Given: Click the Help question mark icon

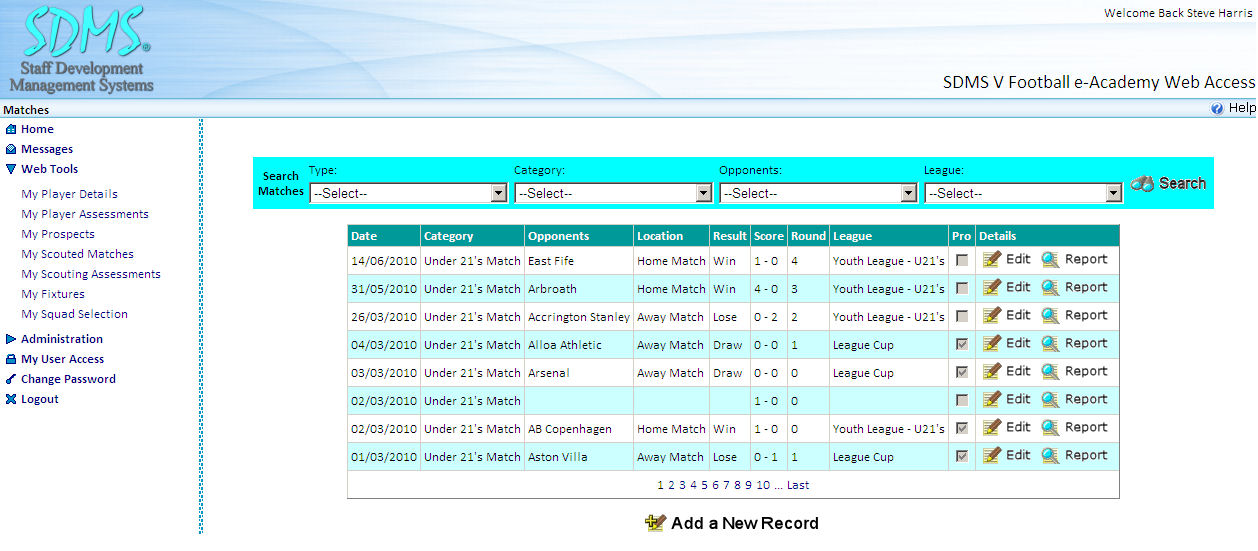Looking at the screenshot, I should [1217, 108].
